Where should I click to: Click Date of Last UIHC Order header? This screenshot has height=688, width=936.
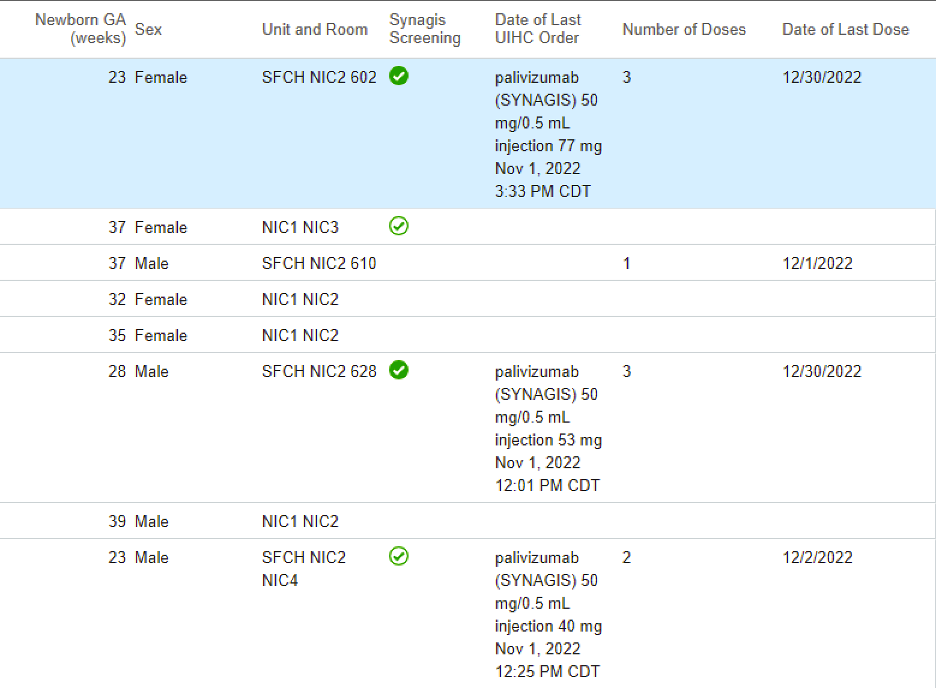coord(536,29)
